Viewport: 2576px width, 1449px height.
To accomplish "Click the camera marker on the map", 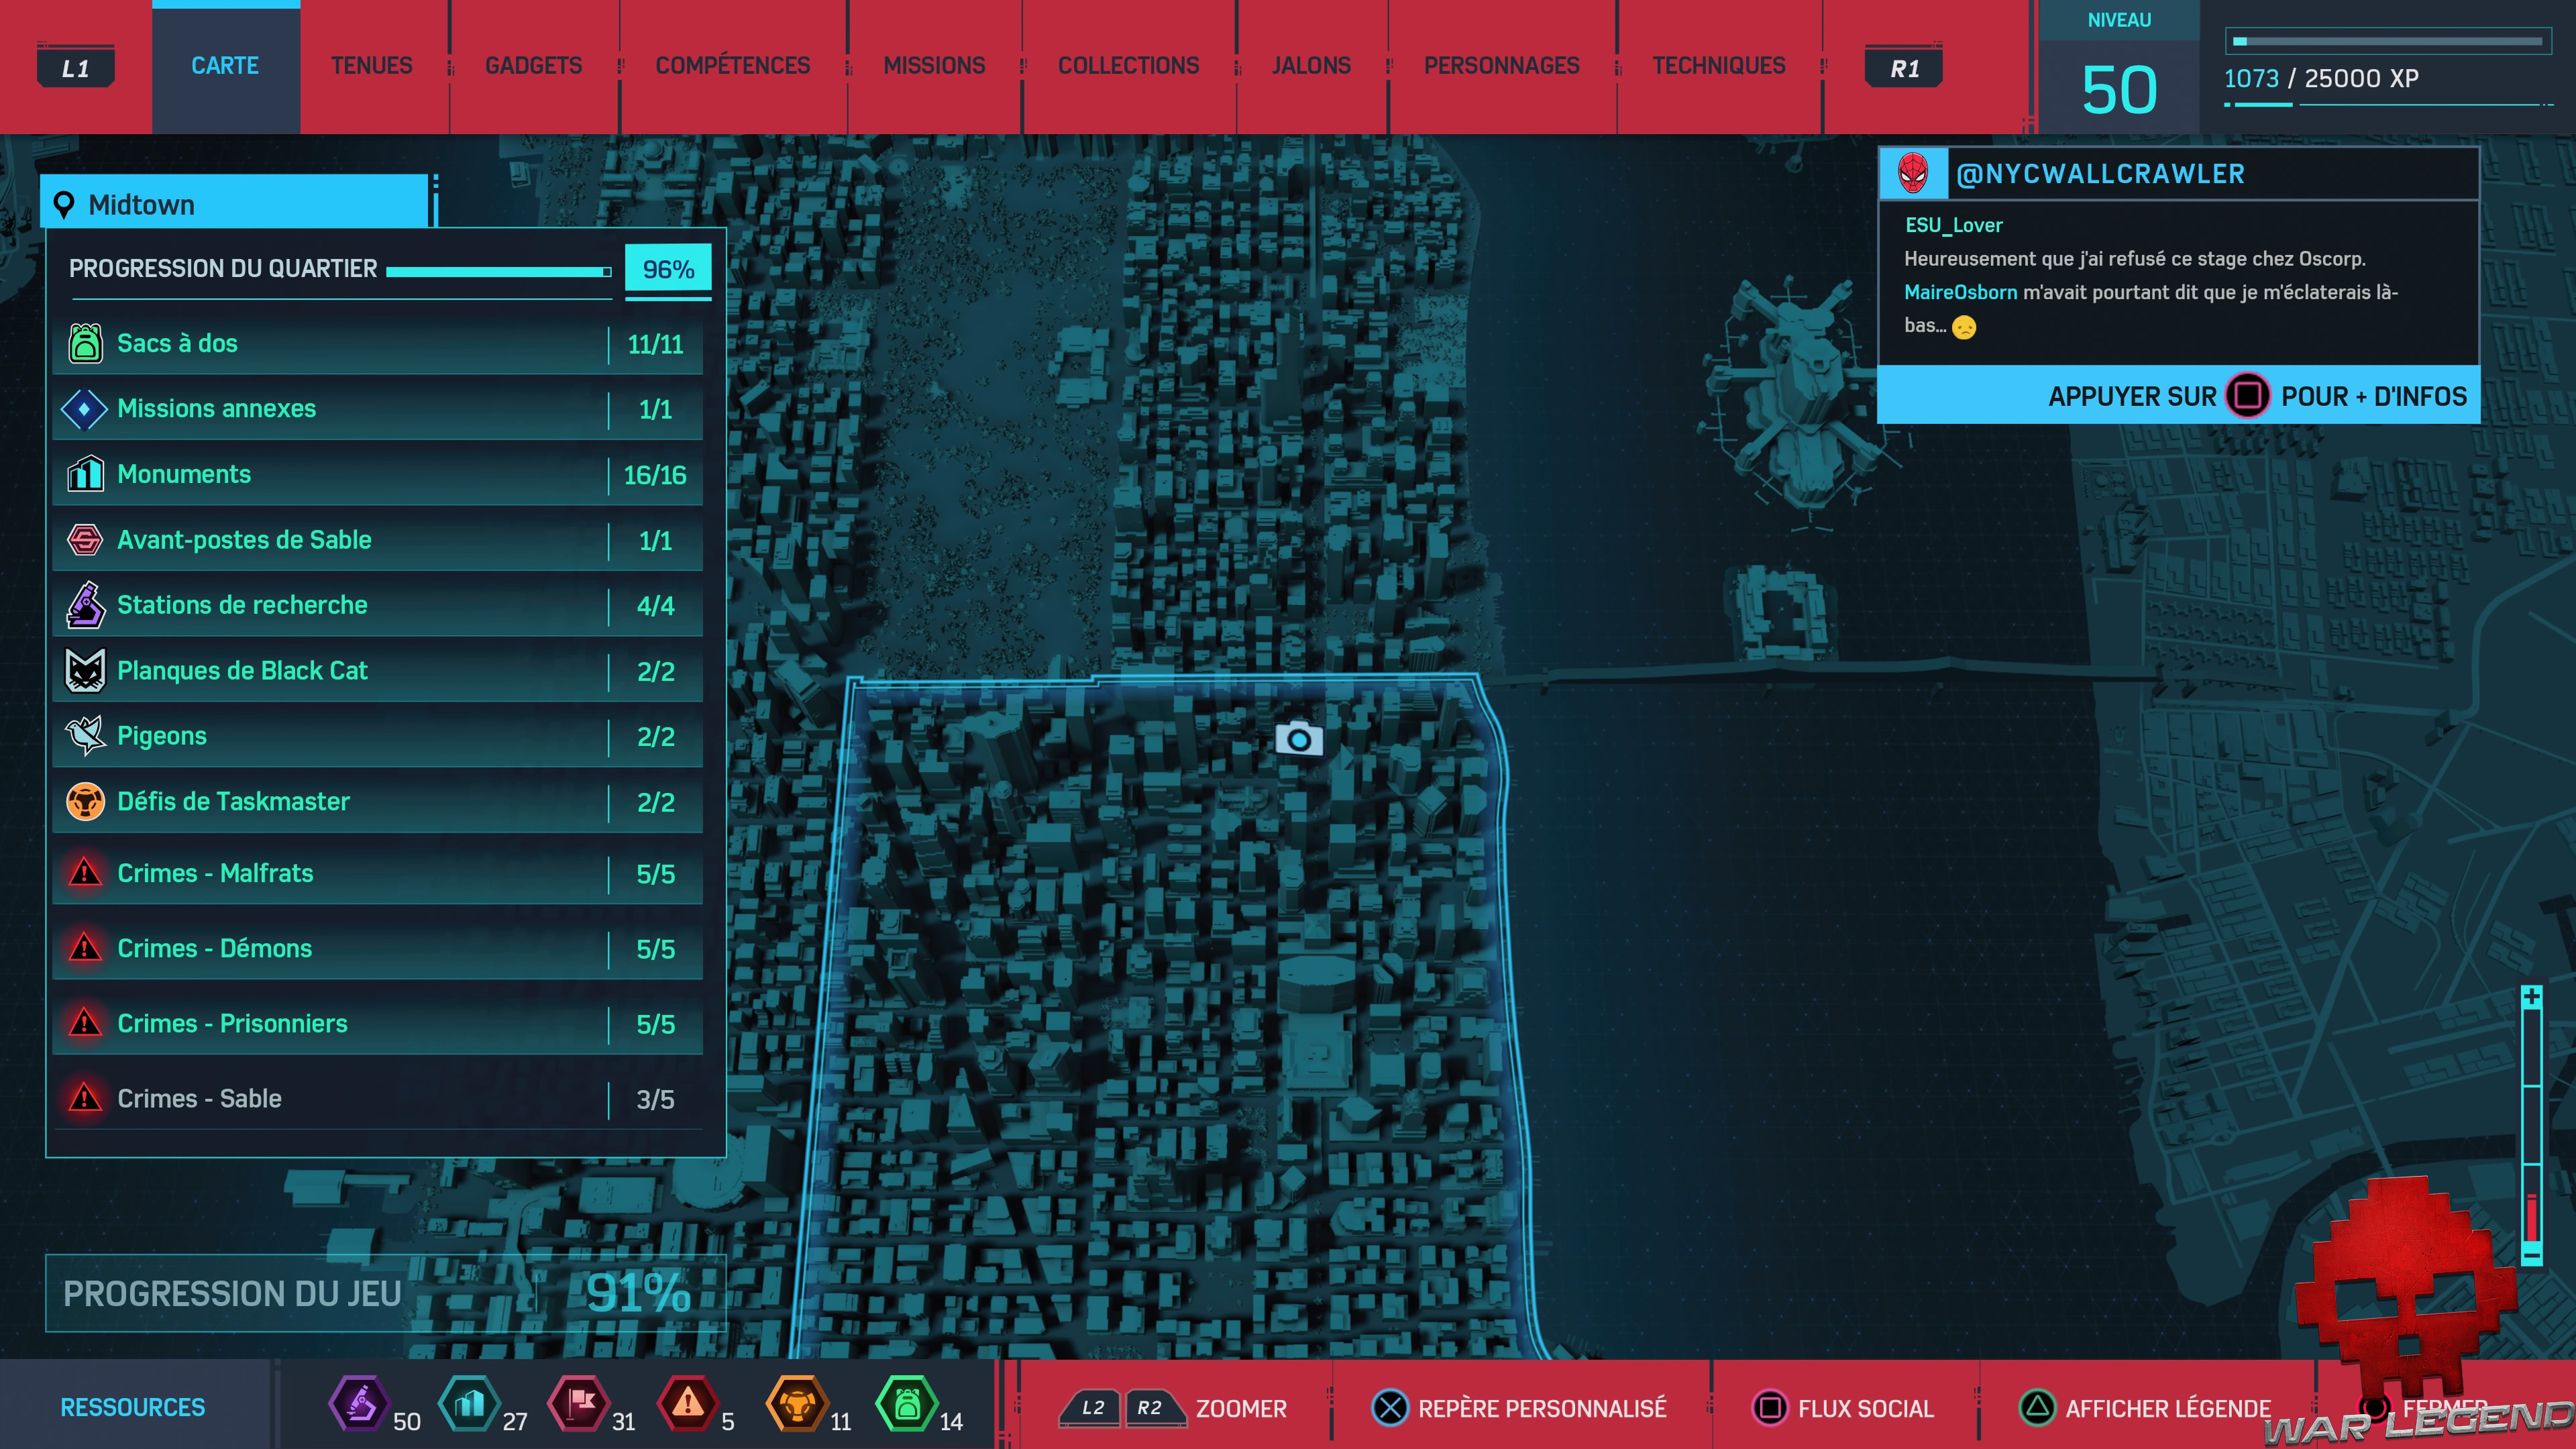I will tap(1298, 739).
